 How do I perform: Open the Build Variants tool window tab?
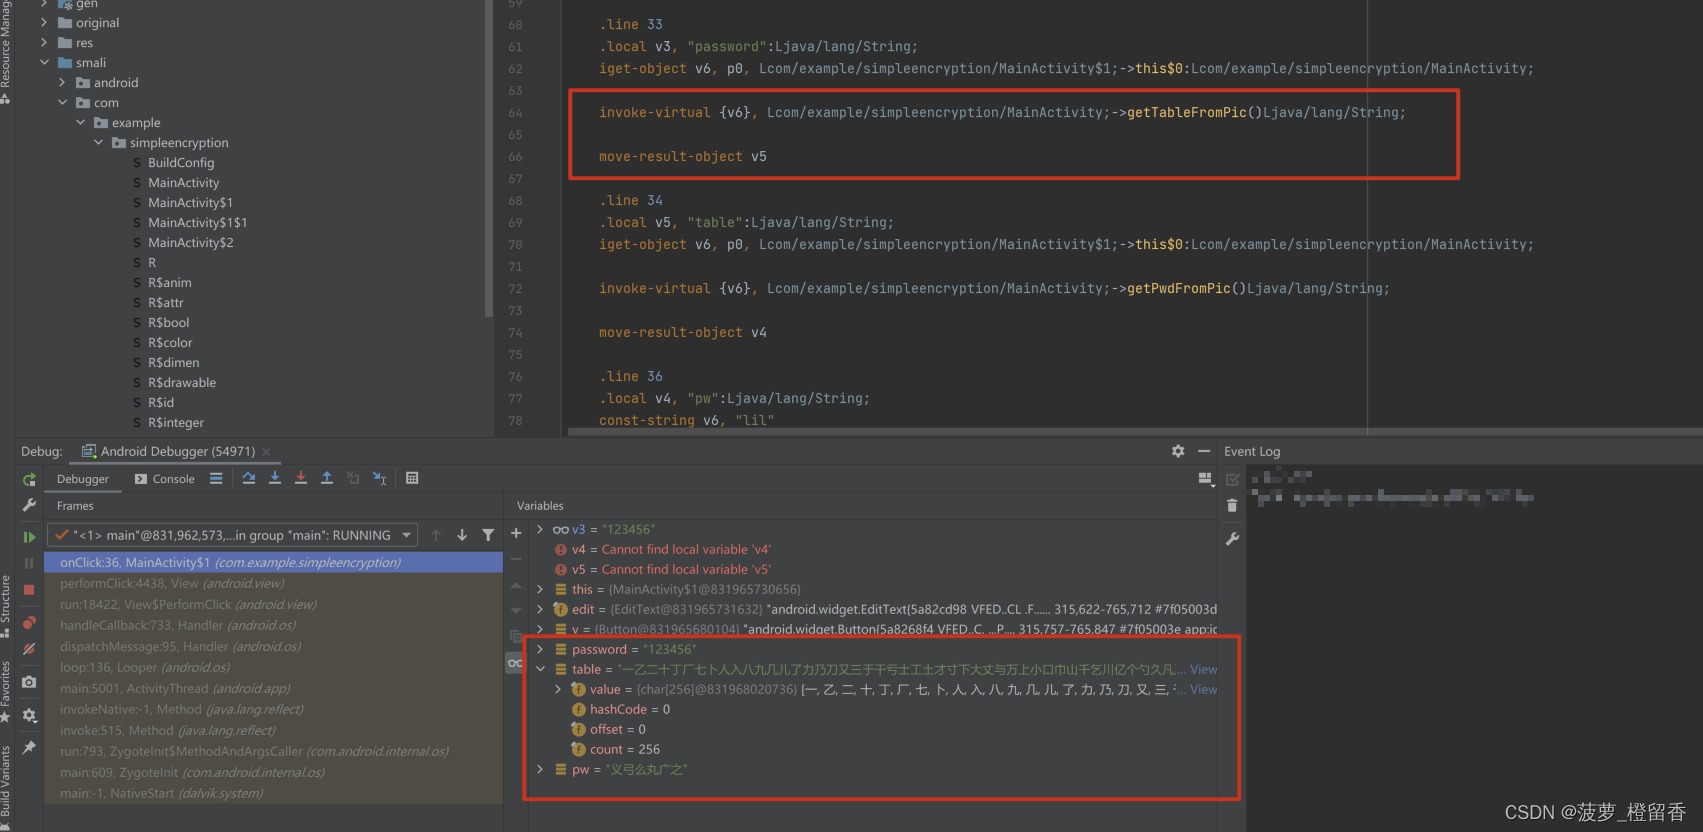click(5, 787)
